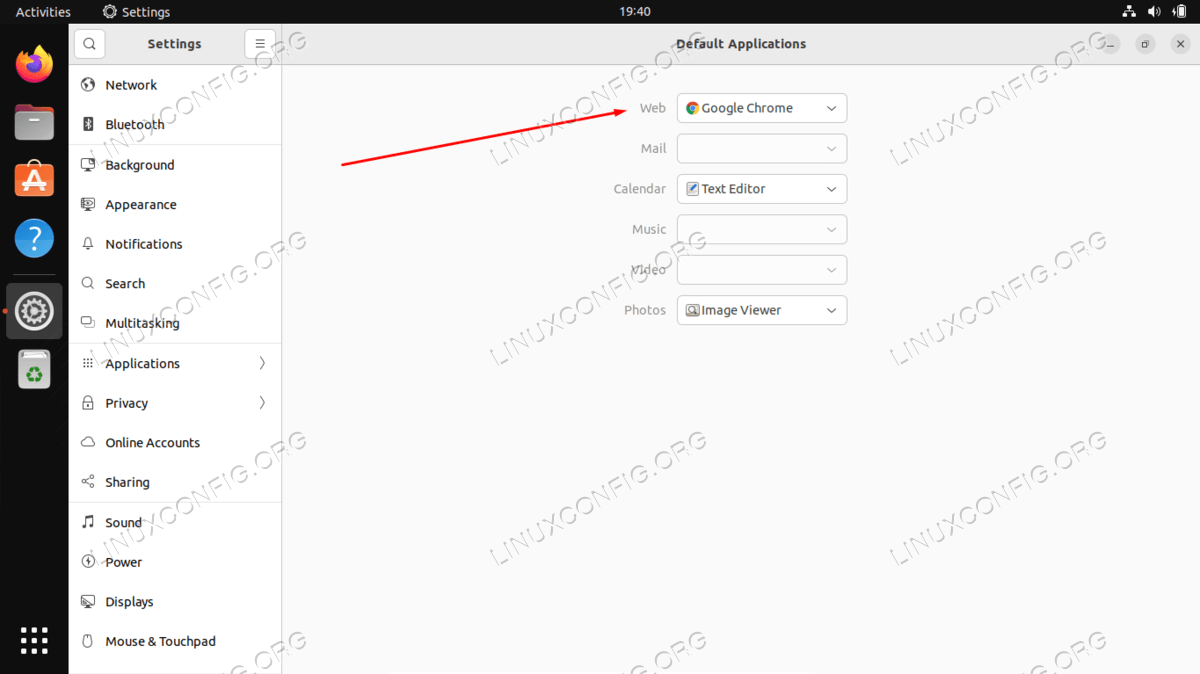Open Notifications settings label
This screenshot has width=1200, height=674.
click(x=144, y=244)
